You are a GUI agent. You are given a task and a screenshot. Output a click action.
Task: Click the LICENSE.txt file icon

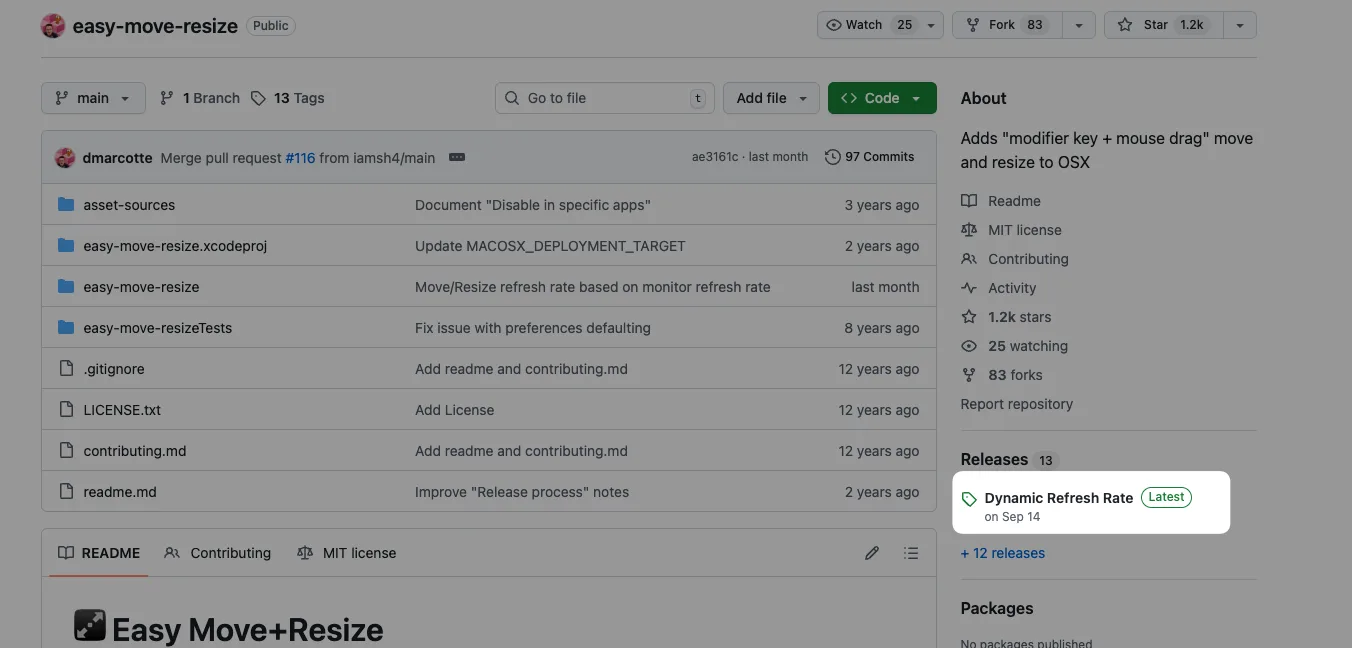tap(66, 410)
